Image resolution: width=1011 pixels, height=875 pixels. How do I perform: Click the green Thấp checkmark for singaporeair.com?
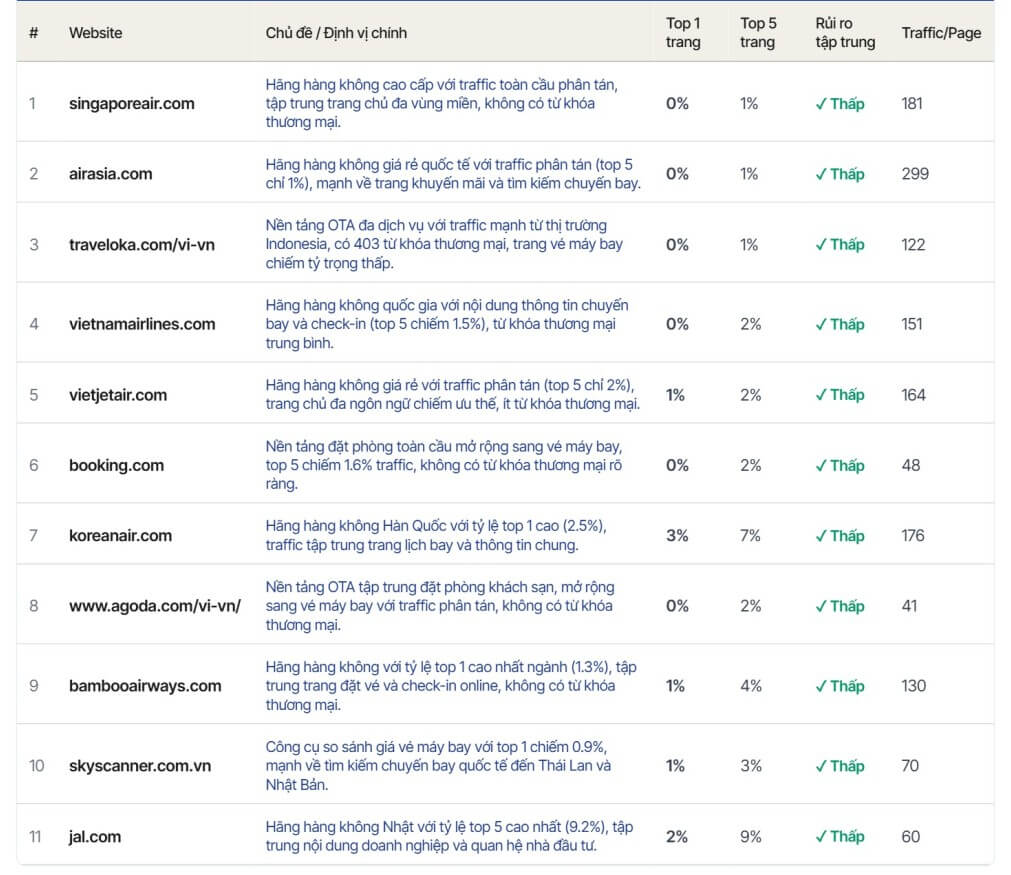tap(839, 104)
